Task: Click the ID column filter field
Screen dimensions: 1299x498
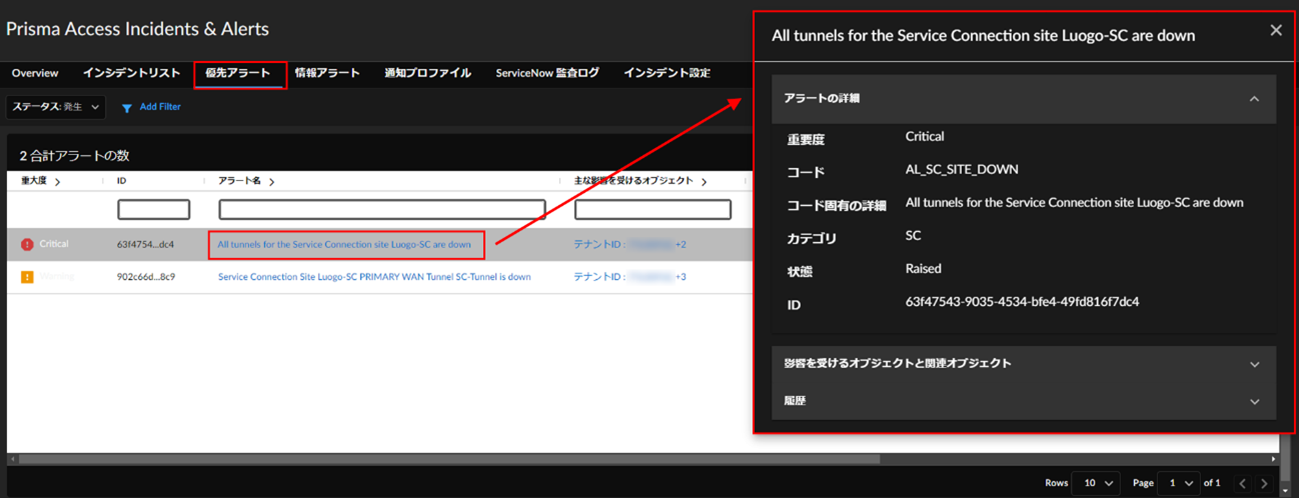Action: pos(153,210)
